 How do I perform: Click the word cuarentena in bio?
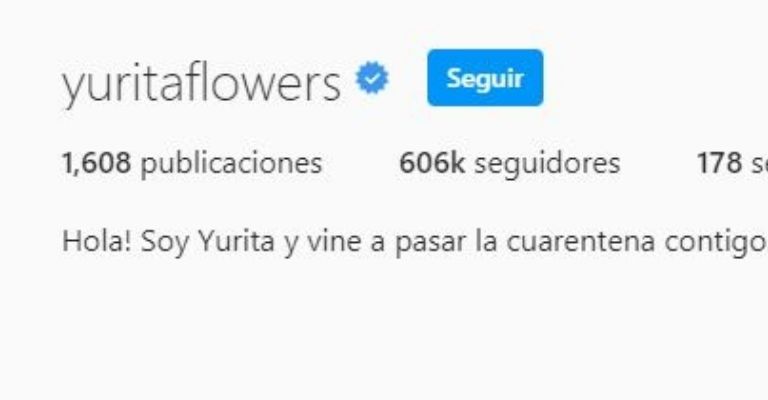[580, 241]
